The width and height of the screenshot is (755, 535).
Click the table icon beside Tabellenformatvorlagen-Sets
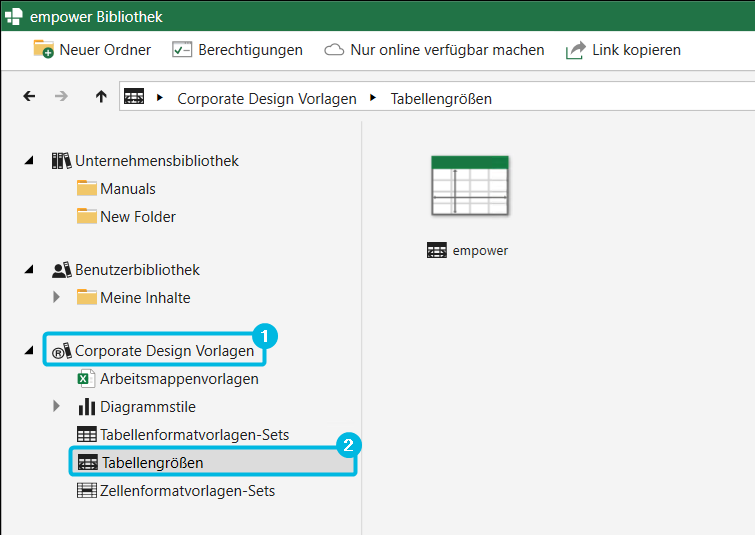coord(87,434)
